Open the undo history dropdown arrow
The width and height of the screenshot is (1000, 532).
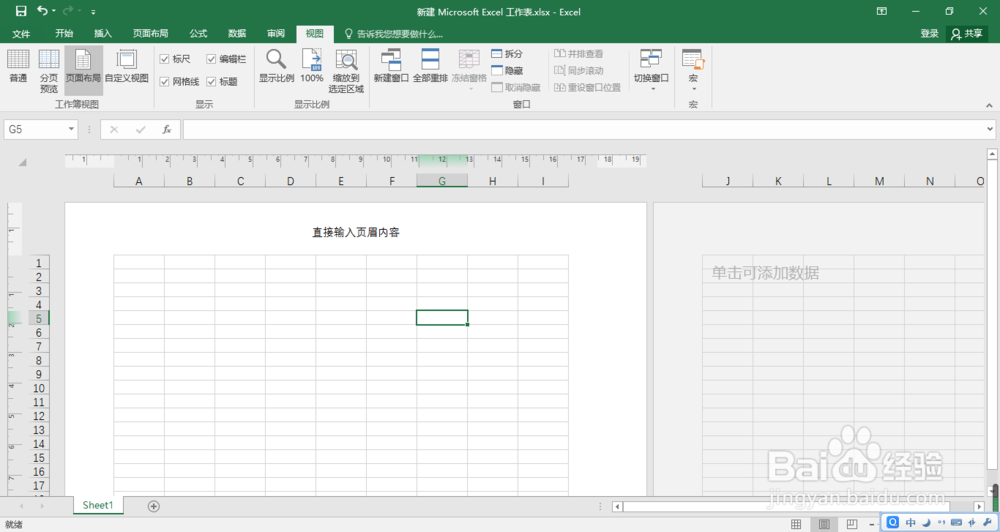coord(54,11)
